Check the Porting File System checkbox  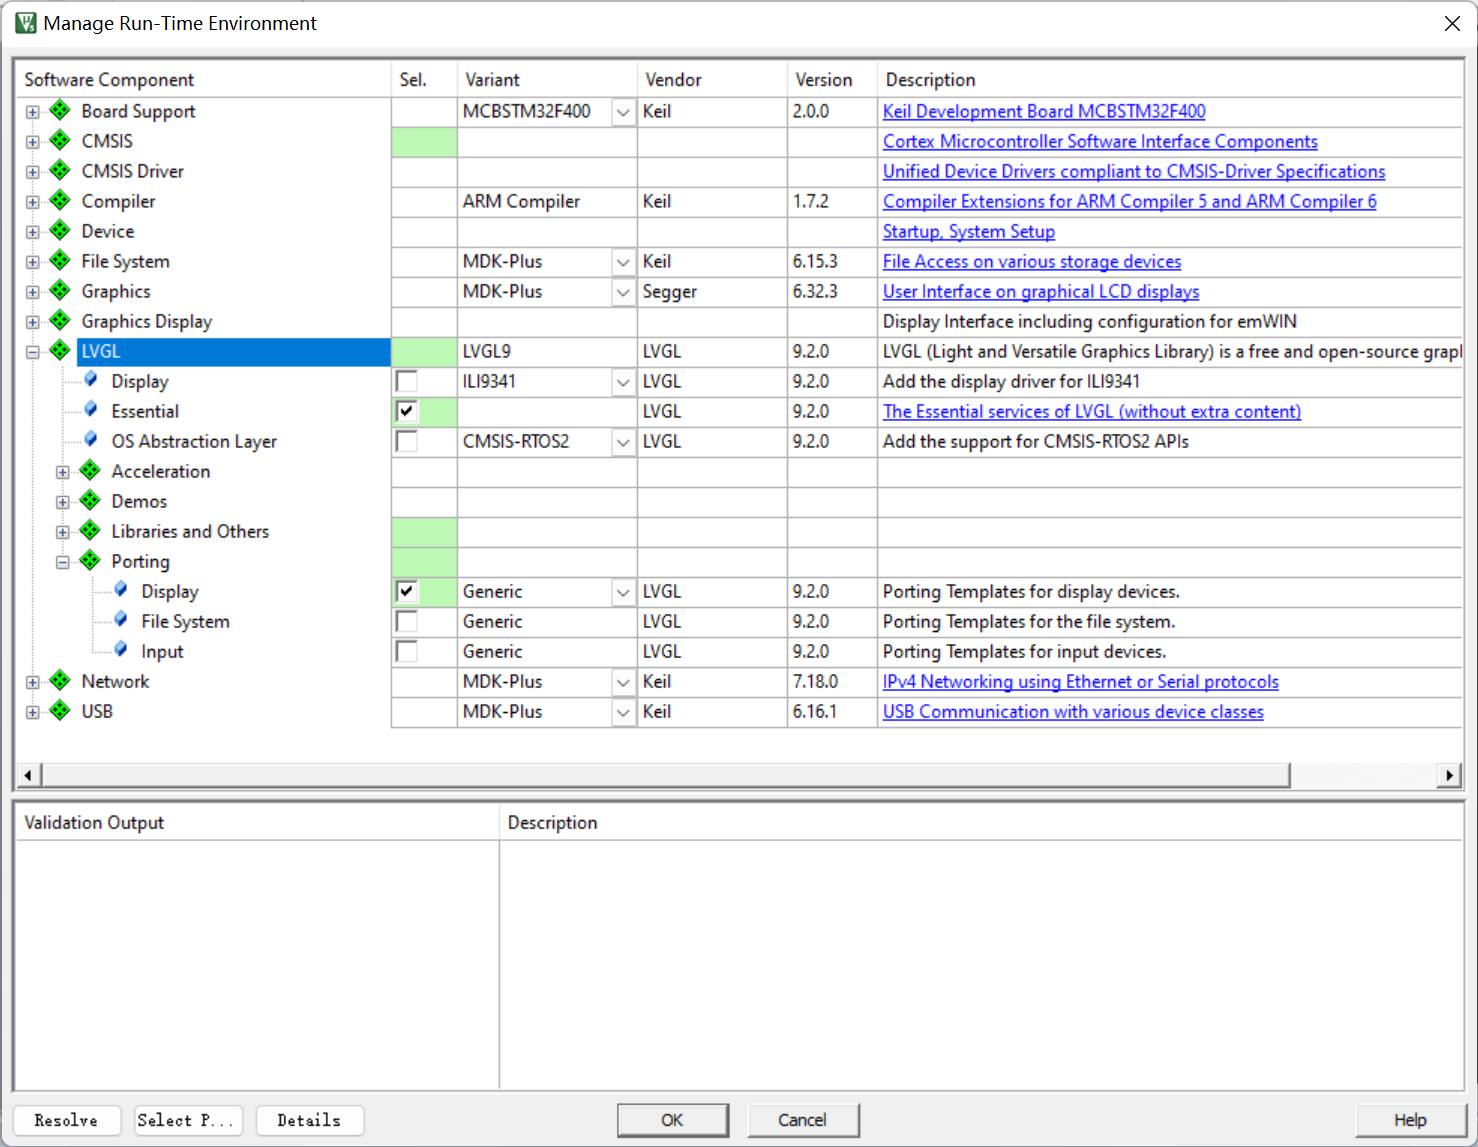pyautogui.click(x=406, y=621)
